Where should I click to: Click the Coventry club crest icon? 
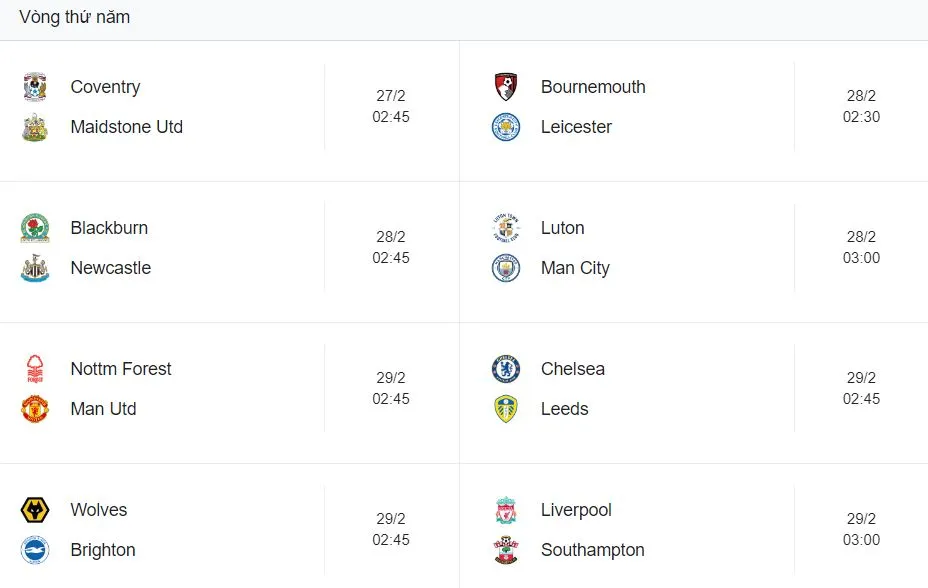pos(35,87)
